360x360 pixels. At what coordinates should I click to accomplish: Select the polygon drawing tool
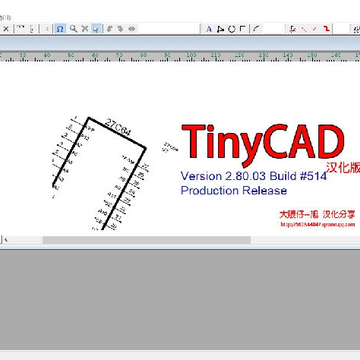pyautogui.click(x=220, y=29)
